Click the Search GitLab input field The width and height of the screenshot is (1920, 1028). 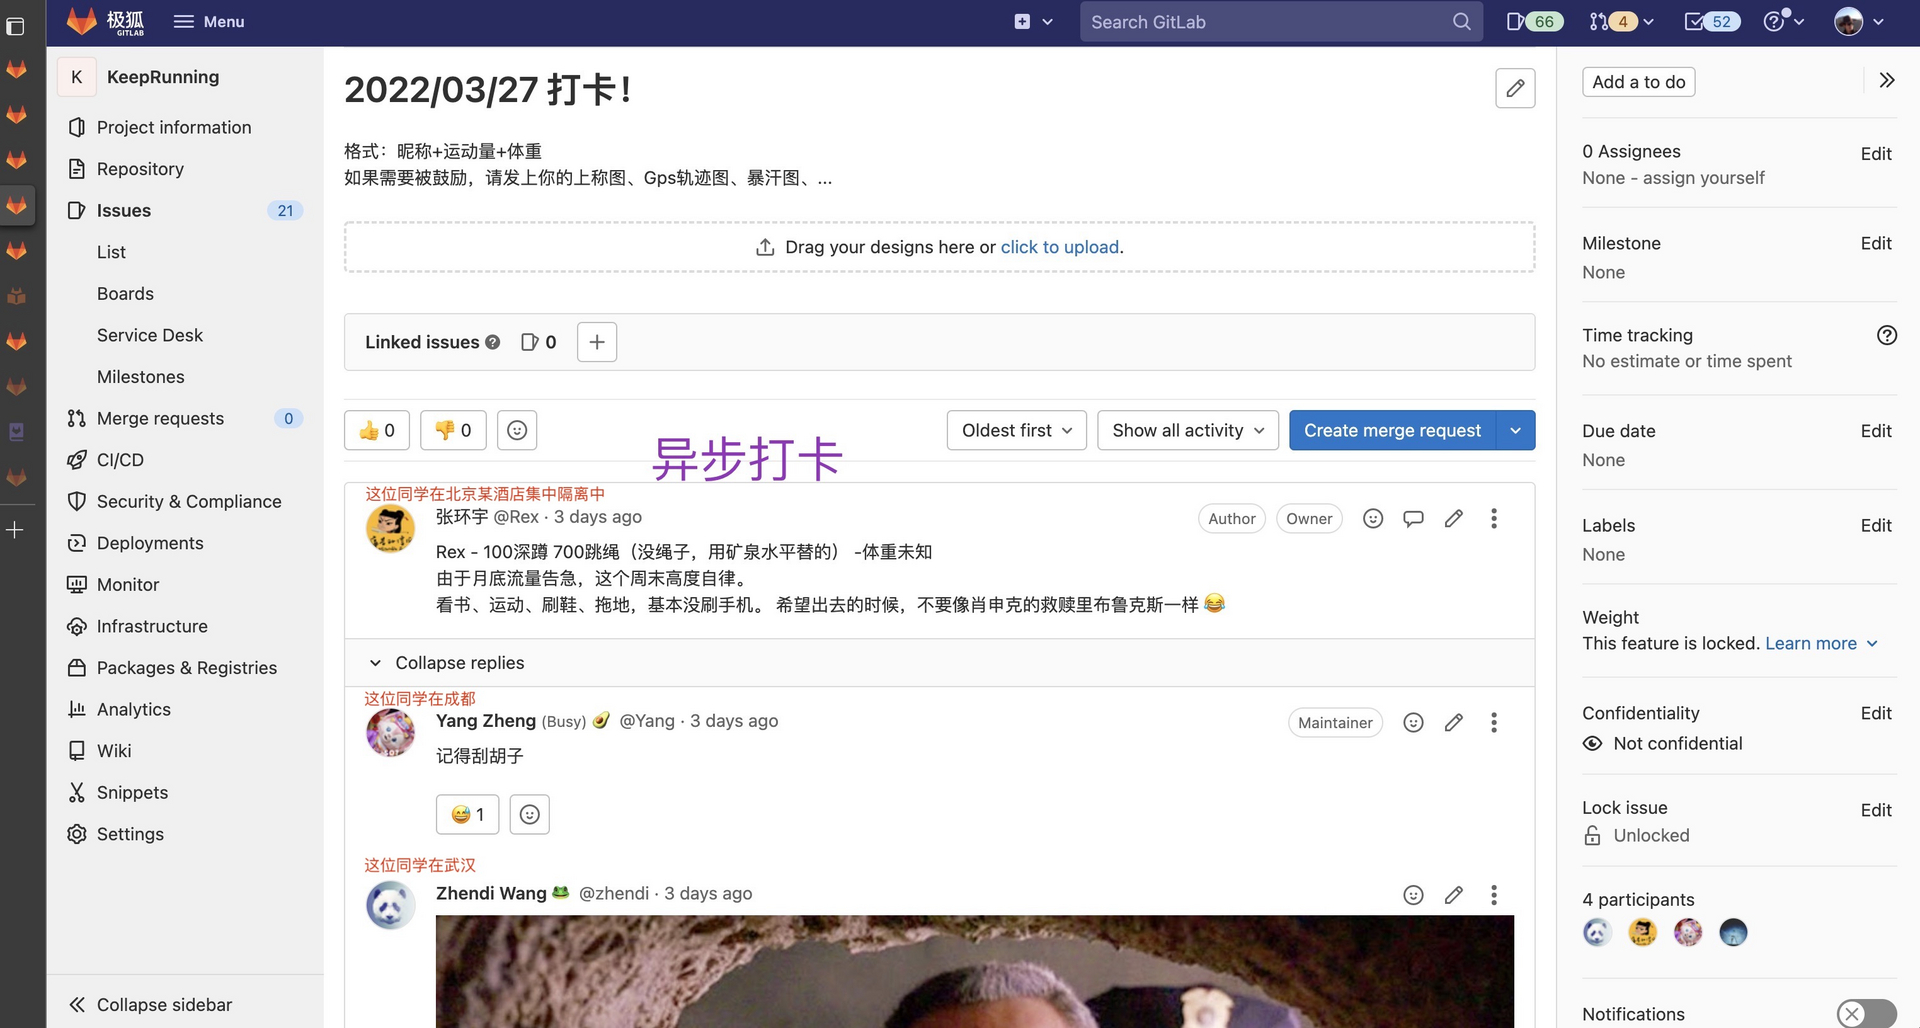1281,21
